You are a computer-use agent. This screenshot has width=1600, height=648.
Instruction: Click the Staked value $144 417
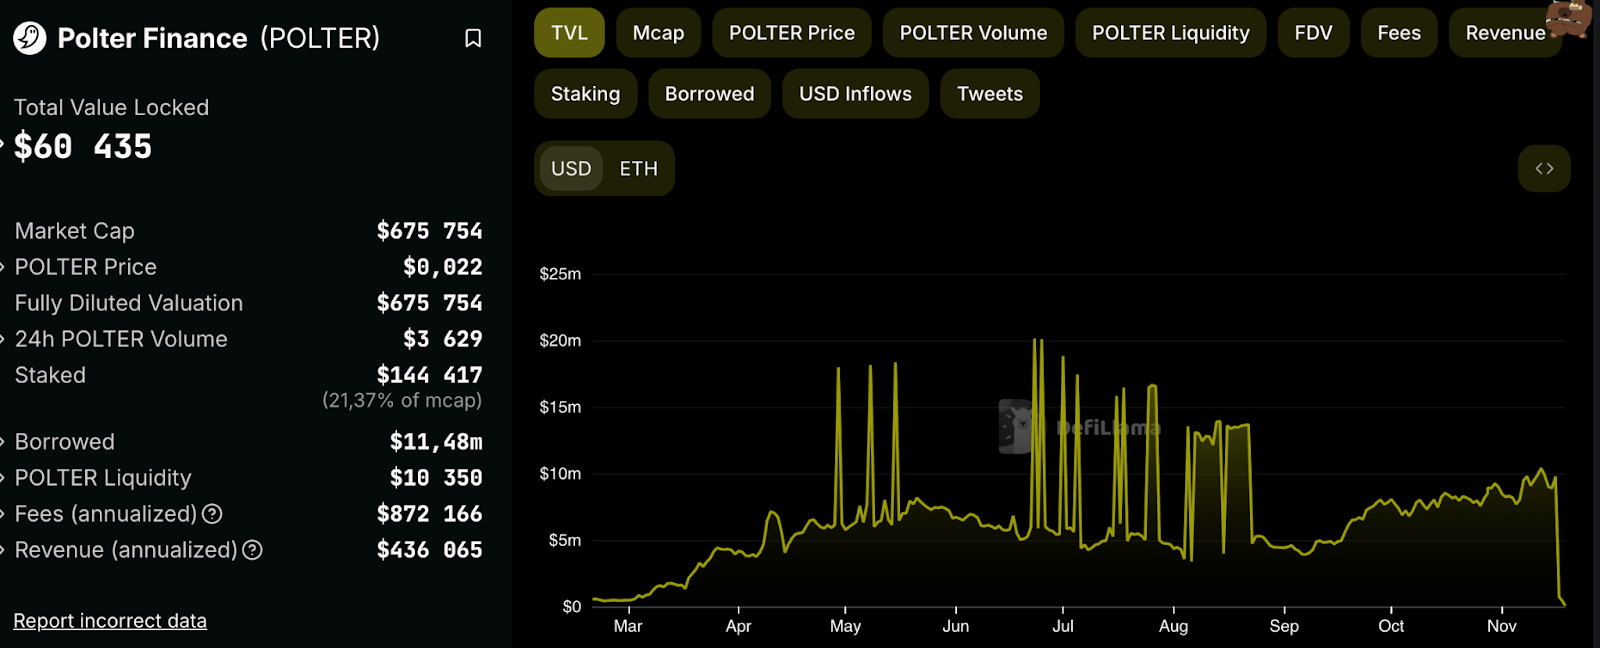click(429, 375)
